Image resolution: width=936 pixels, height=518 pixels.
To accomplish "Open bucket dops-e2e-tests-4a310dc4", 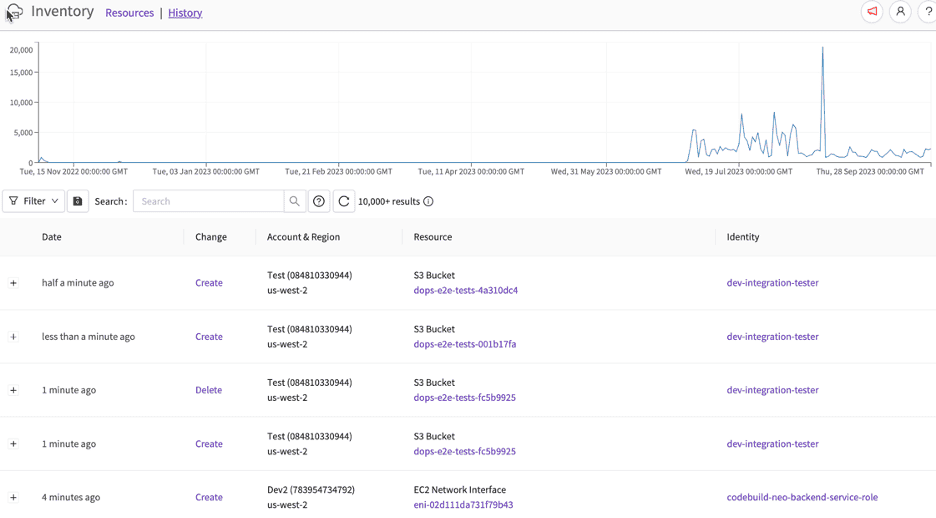I will click(466, 290).
